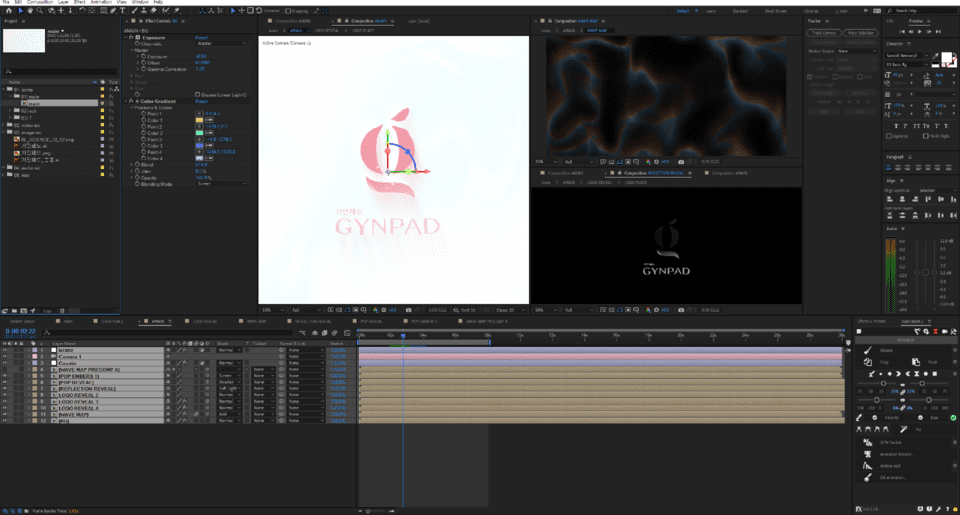This screenshot has height=515, width=960.
Task: Open 4-Color Gradient Blending Mode dropdown
Action: 221,184
